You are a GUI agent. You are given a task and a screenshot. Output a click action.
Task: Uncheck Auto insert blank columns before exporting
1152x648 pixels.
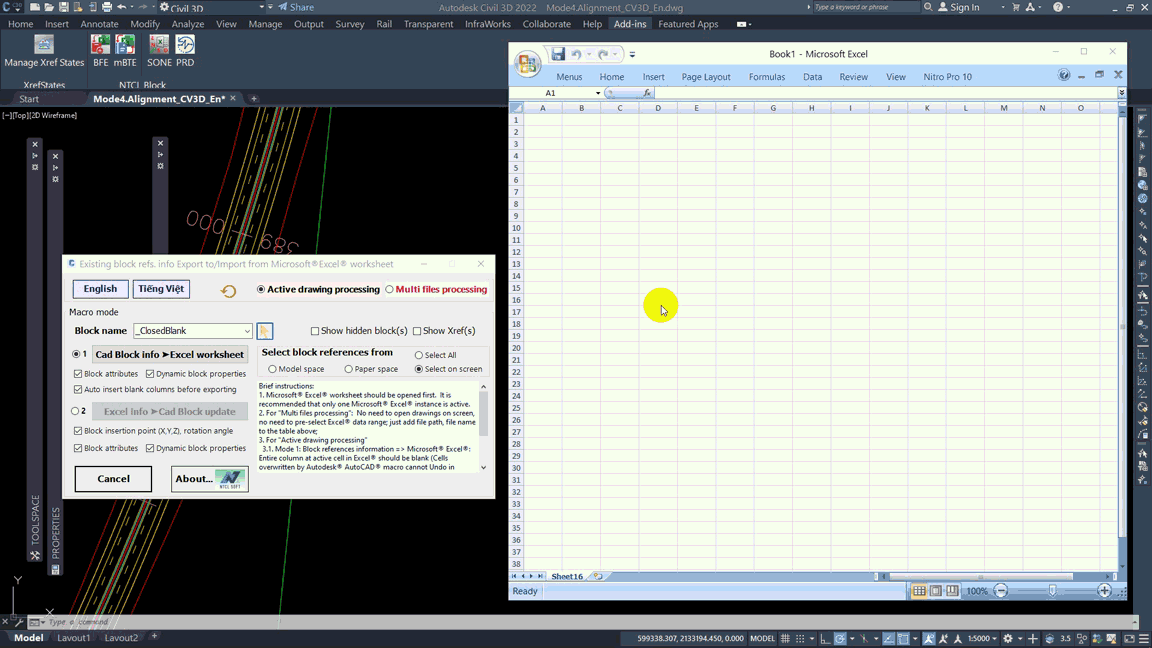point(78,390)
